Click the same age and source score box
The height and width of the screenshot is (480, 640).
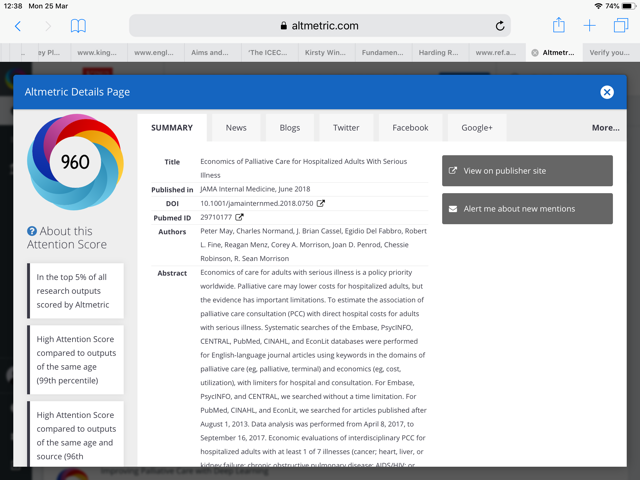[x=76, y=434]
